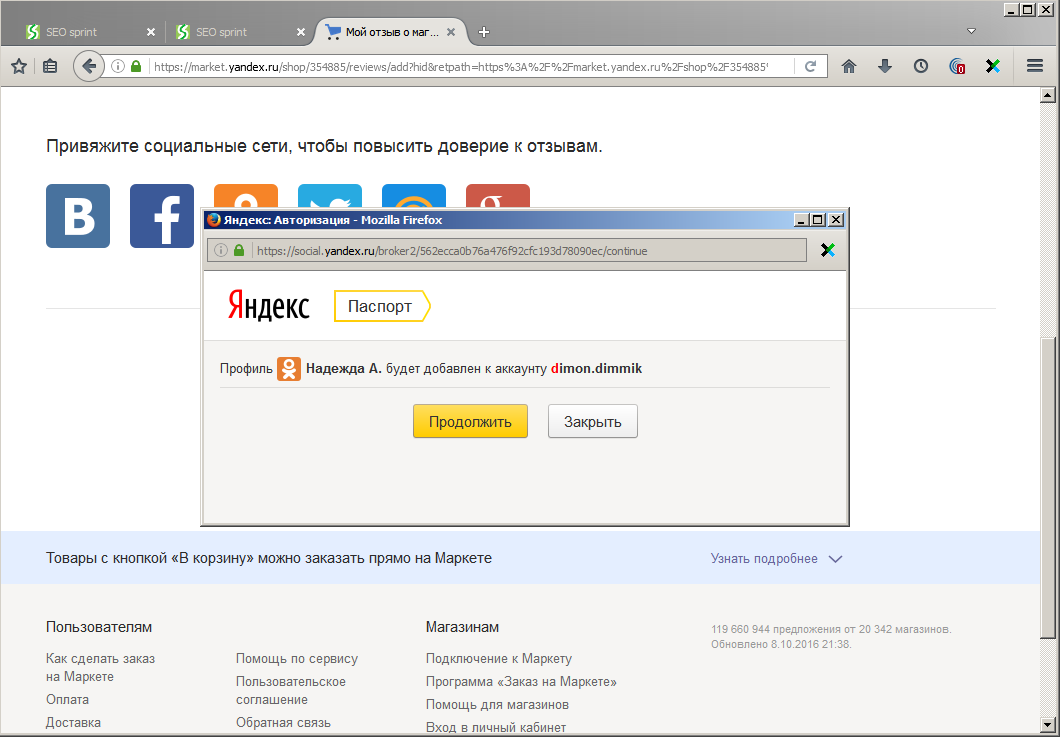Link the Mail.ru social network
This screenshot has width=1060, height=737.
[414, 196]
